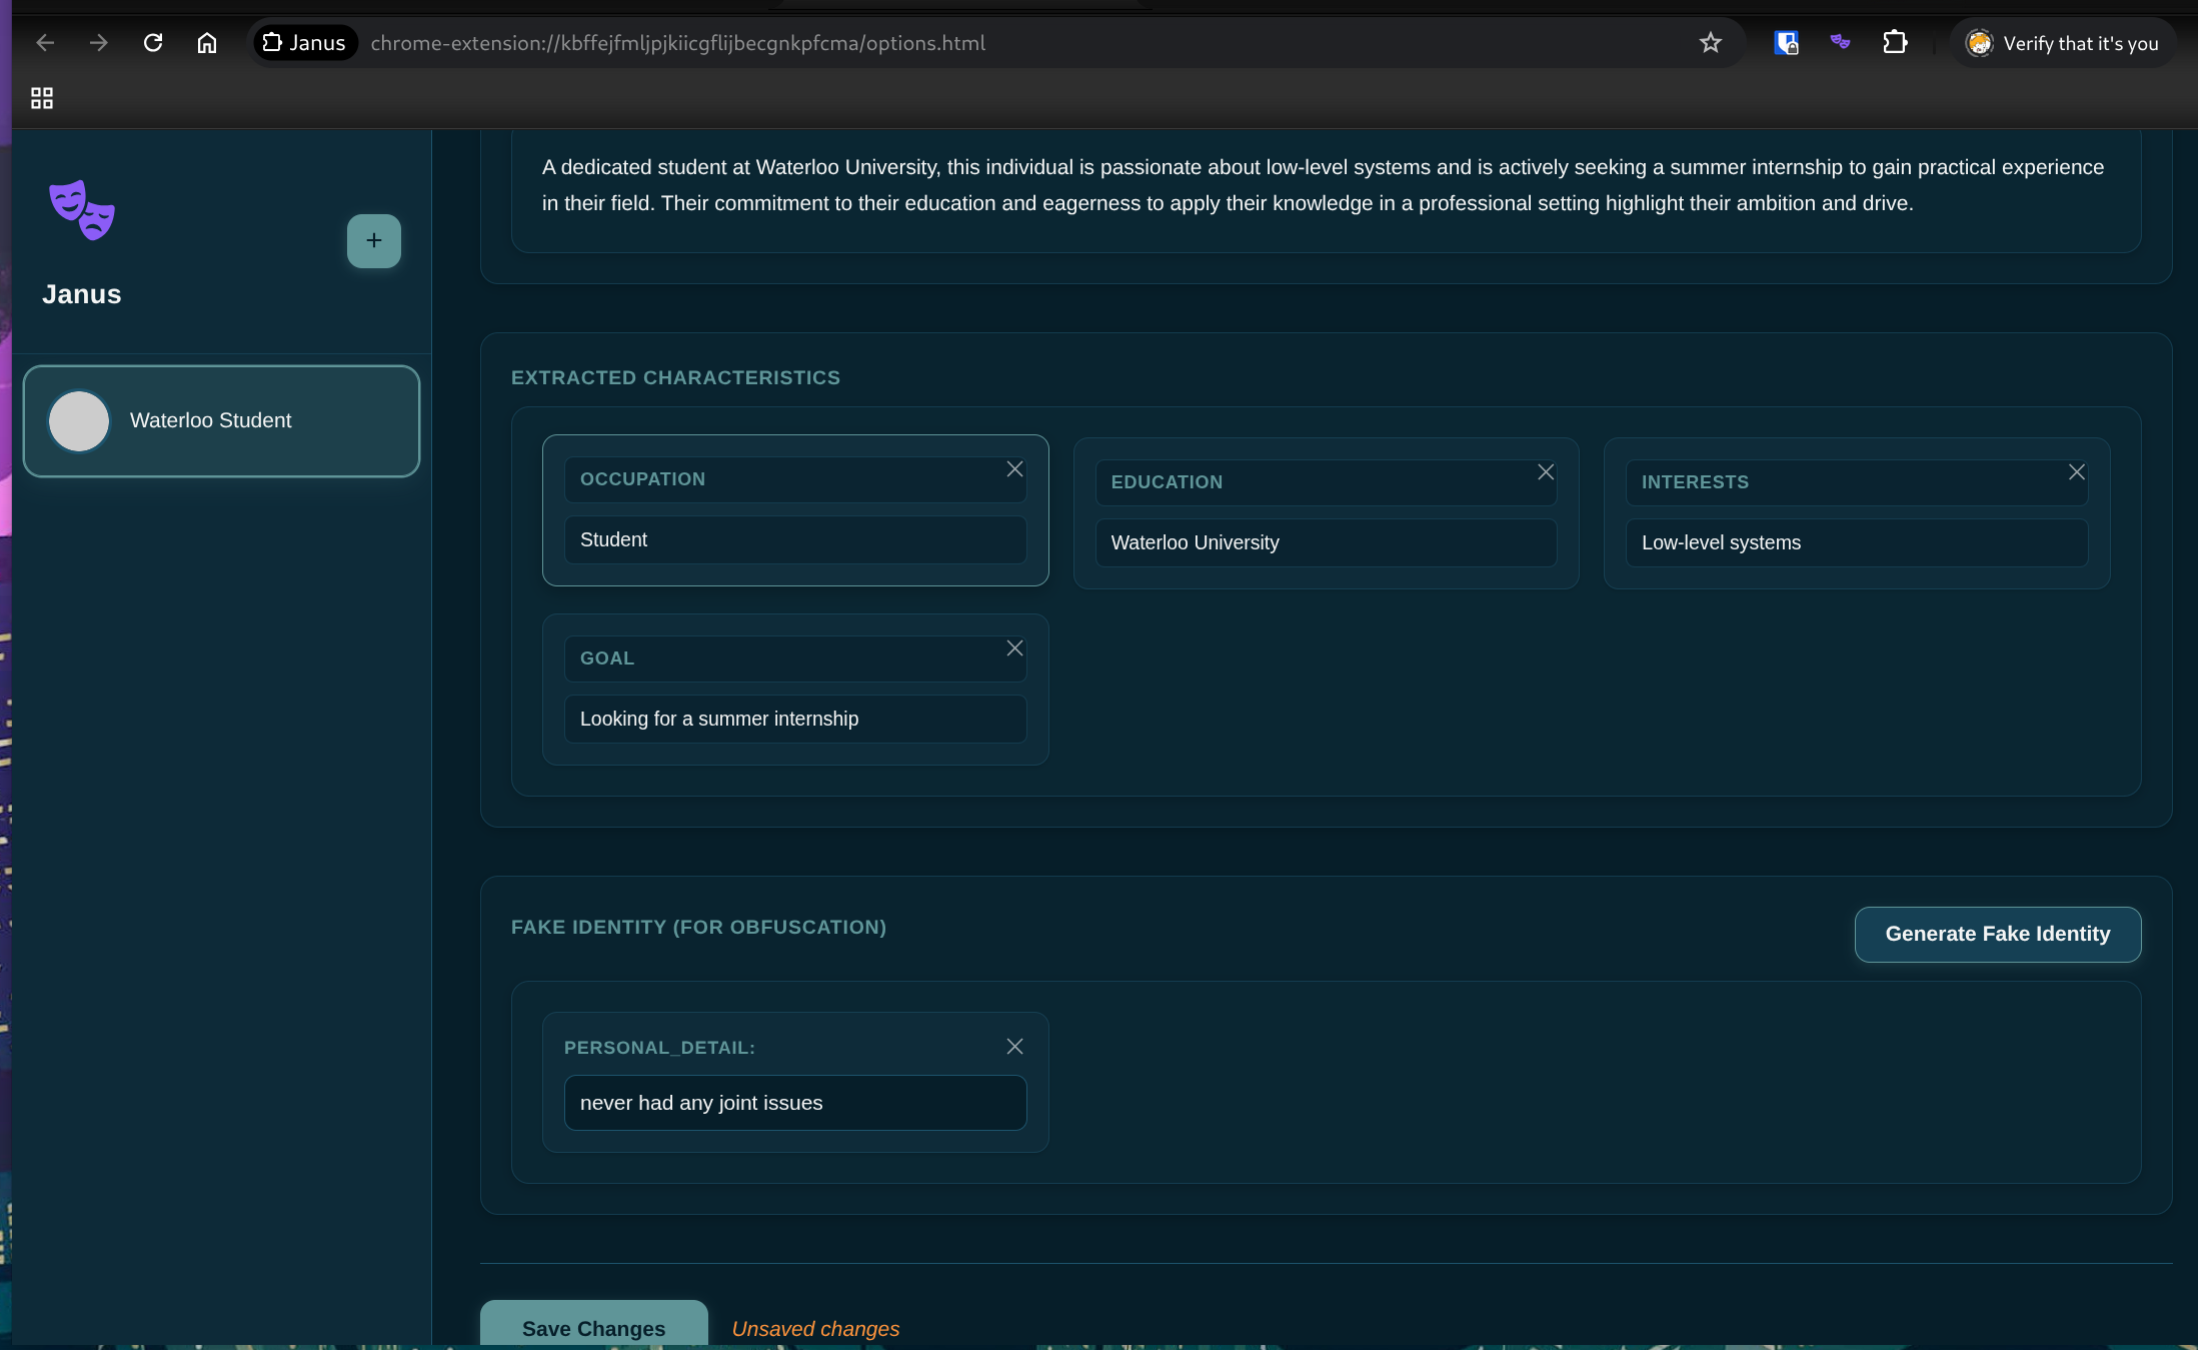The height and width of the screenshot is (1350, 2198).
Task: Open the apps grid in bookmarks bar
Action: (x=41, y=97)
